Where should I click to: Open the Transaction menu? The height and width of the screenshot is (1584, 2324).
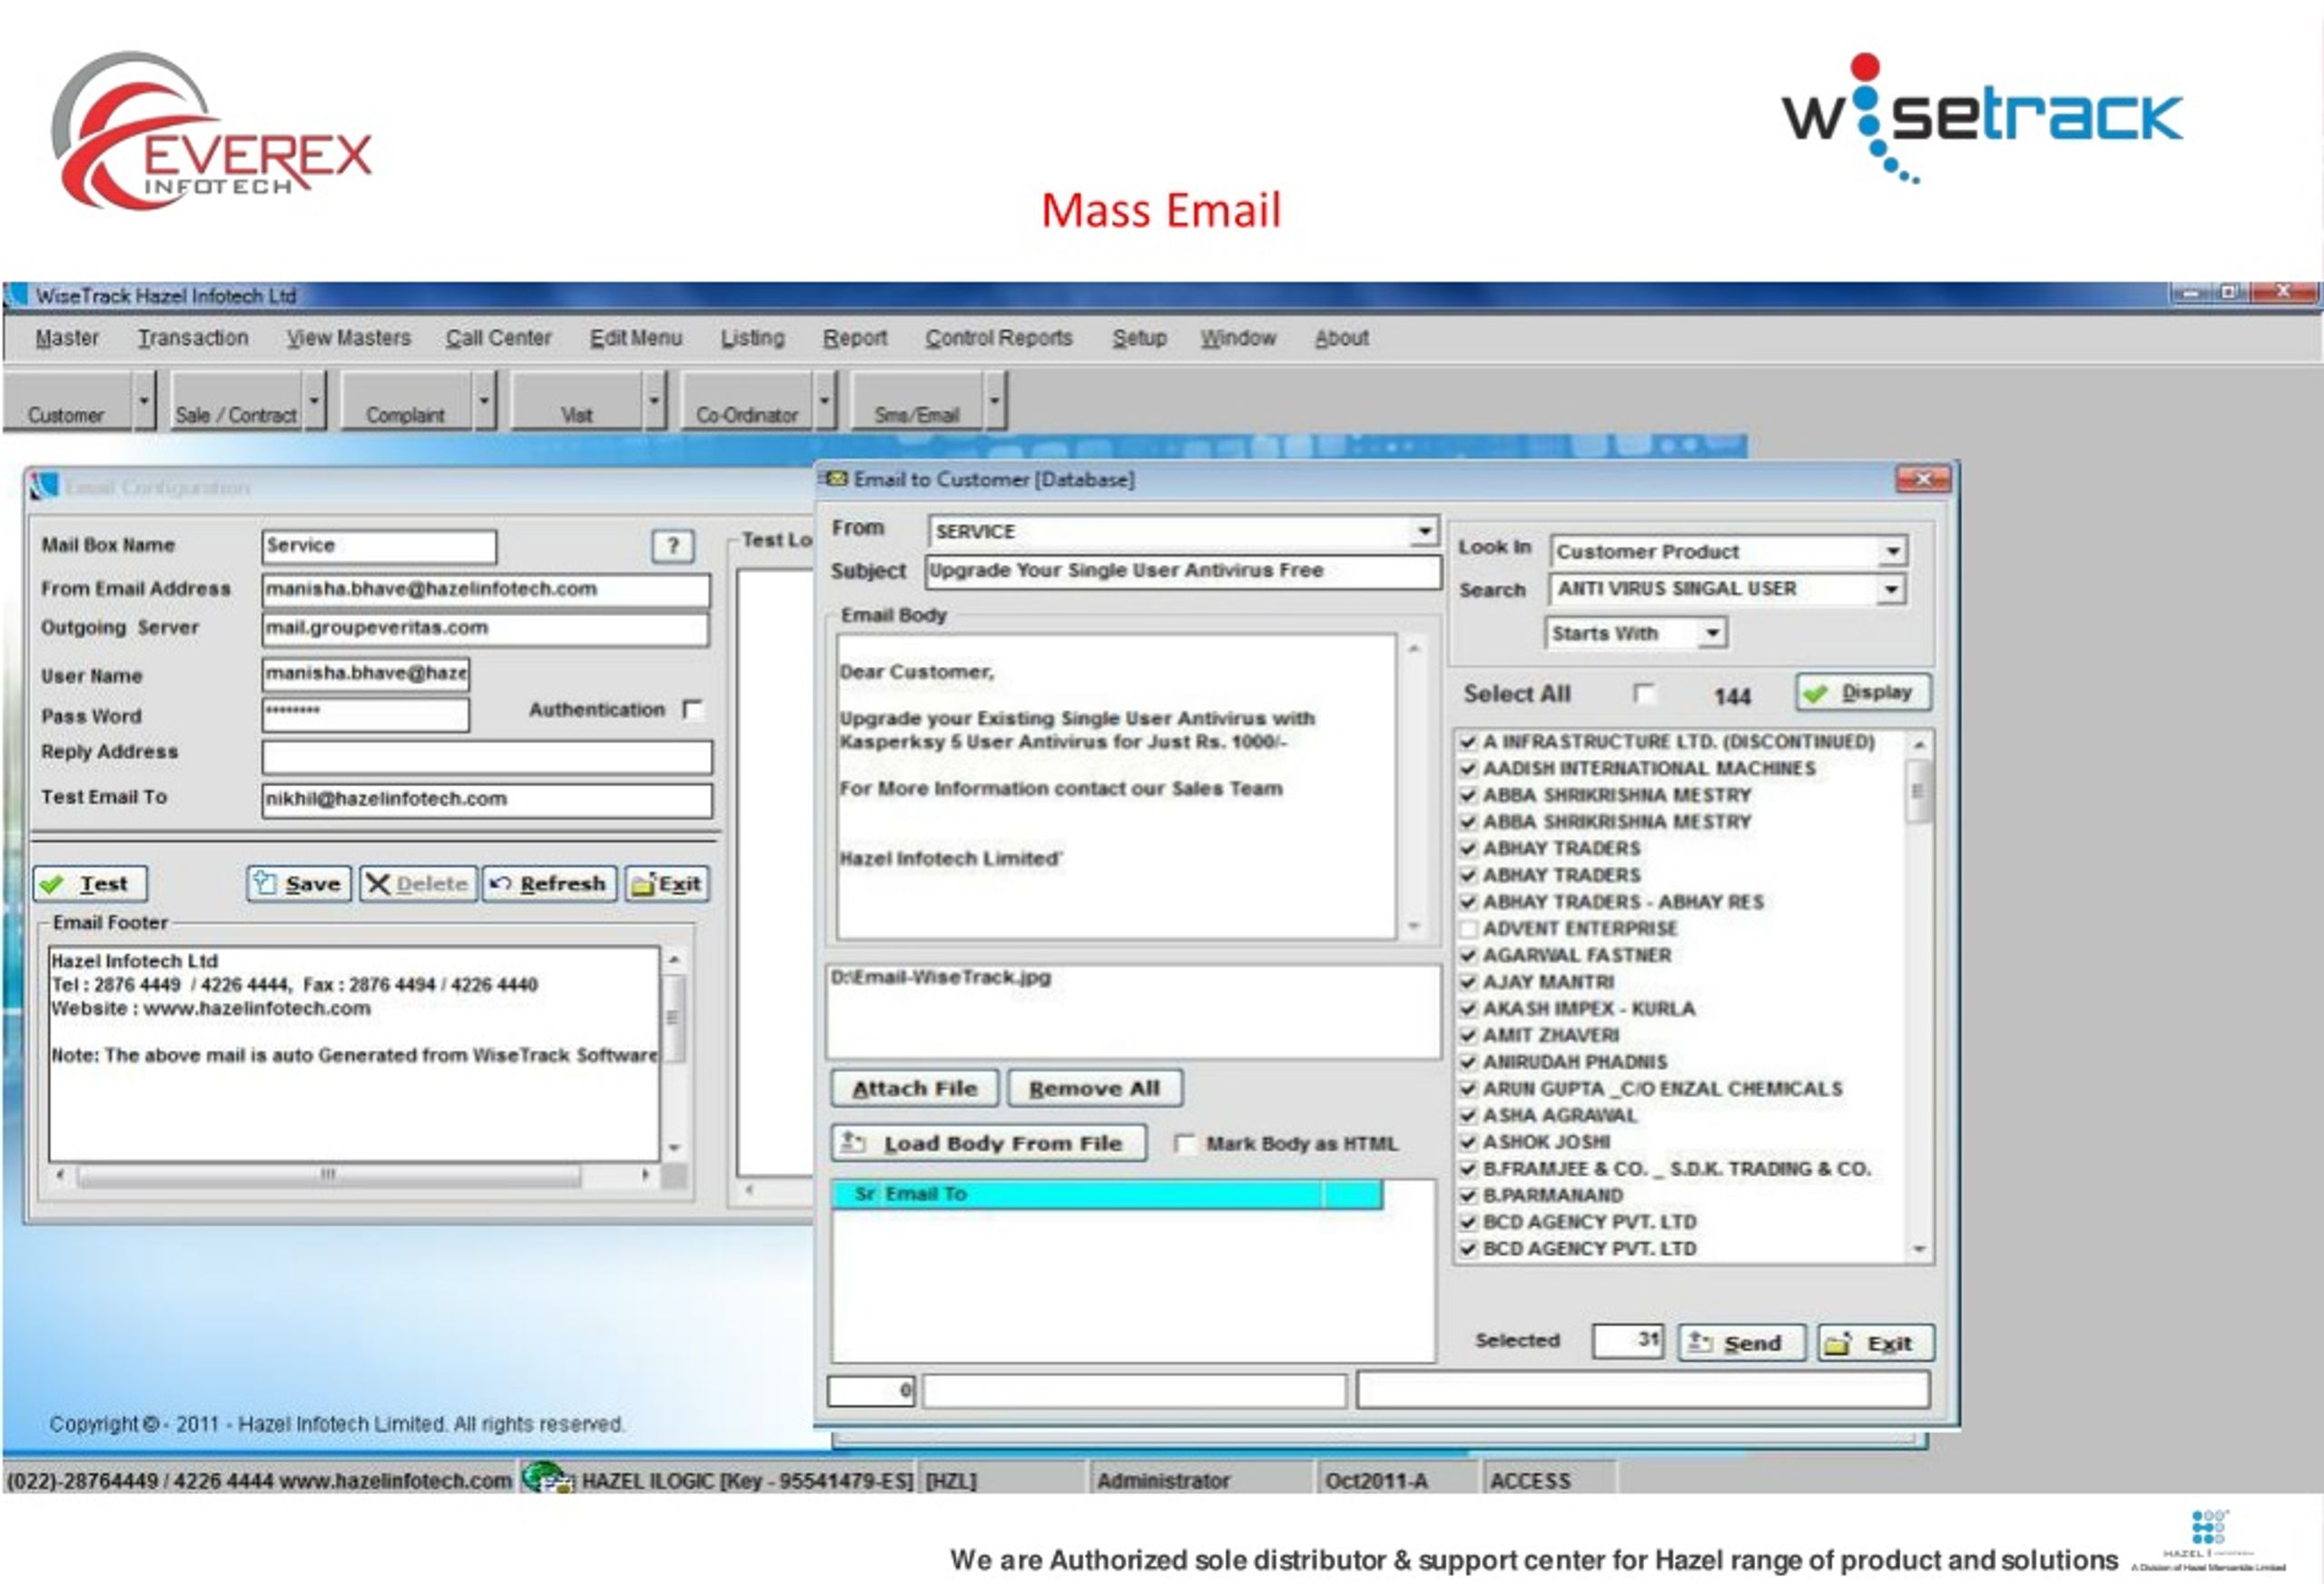tap(193, 338)
